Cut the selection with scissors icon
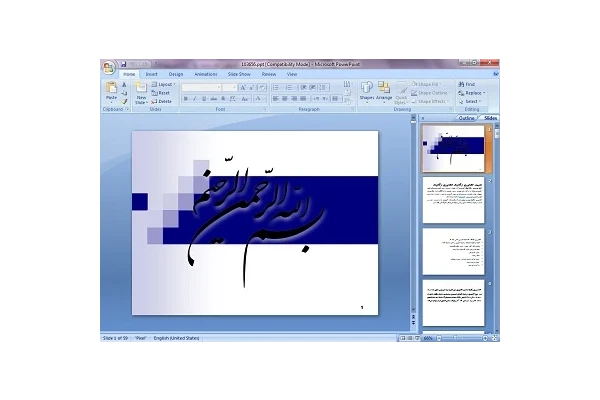The height and width of the screenshot is (400, 600). (124, 85)
